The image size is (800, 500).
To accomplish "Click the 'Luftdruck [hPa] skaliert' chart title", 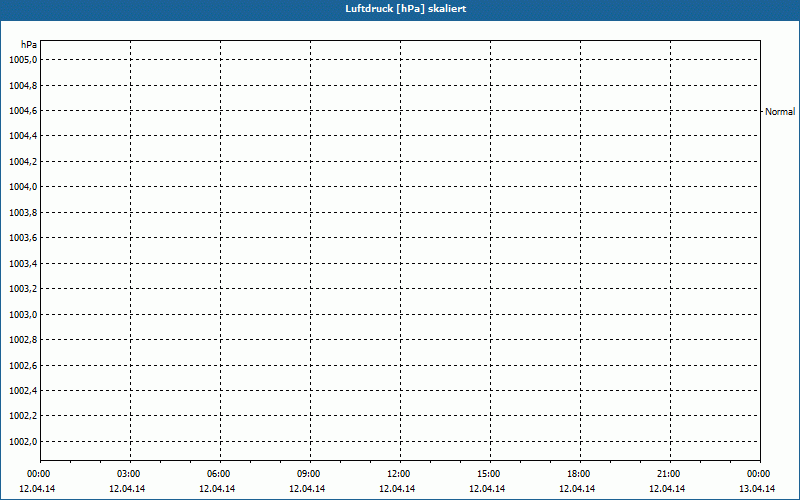I will tap(399, 8).
